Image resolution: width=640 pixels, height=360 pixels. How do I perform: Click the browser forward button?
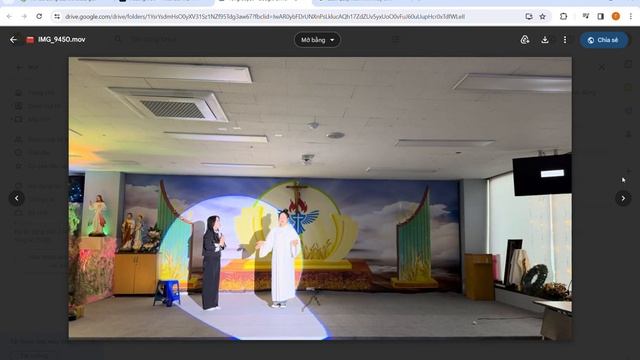pyautogui.click(x=24, y=16)
